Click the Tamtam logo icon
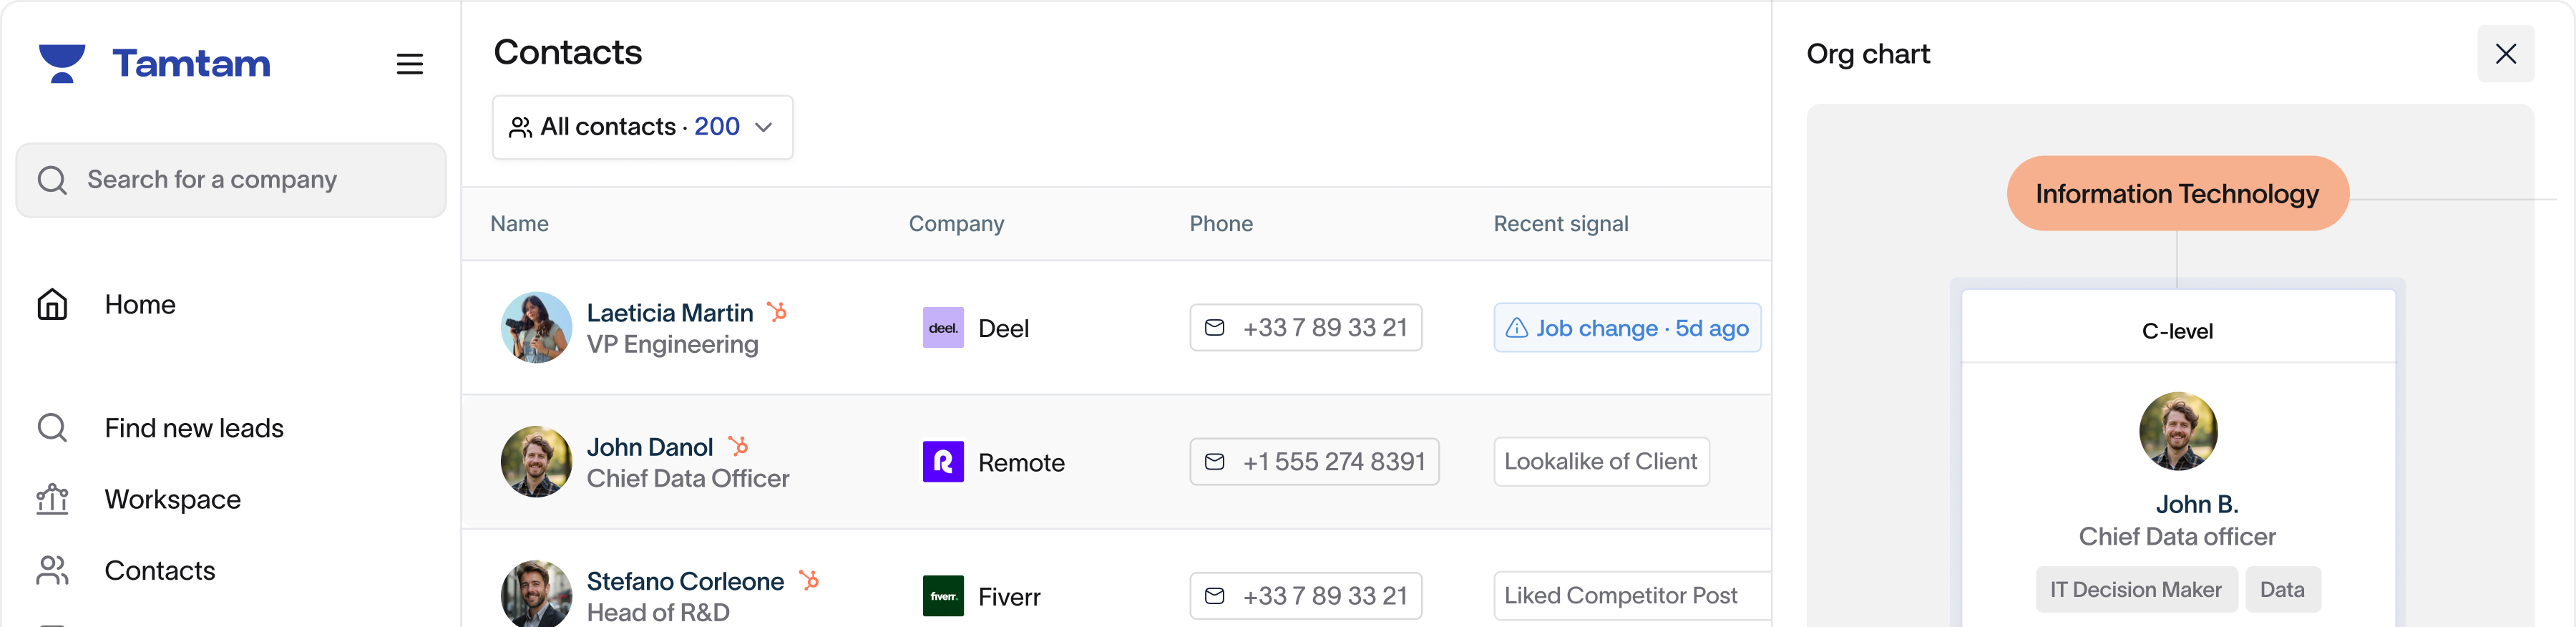This screenshot has height=627, width=2576. 62,63
